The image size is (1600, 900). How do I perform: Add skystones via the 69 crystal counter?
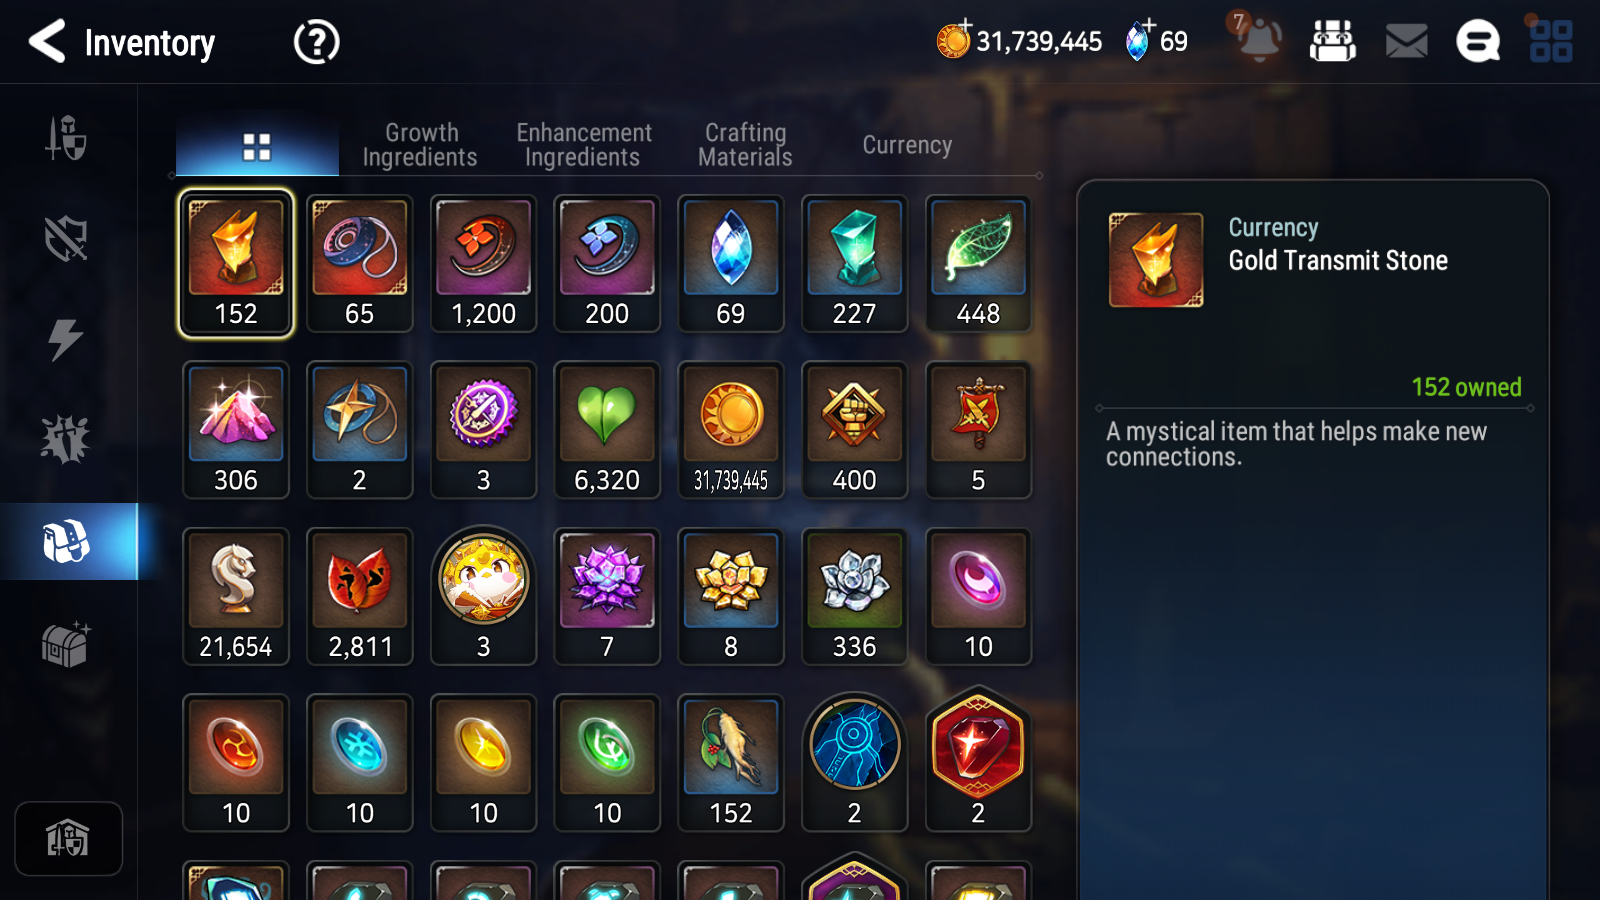[x=1156, y=41]
